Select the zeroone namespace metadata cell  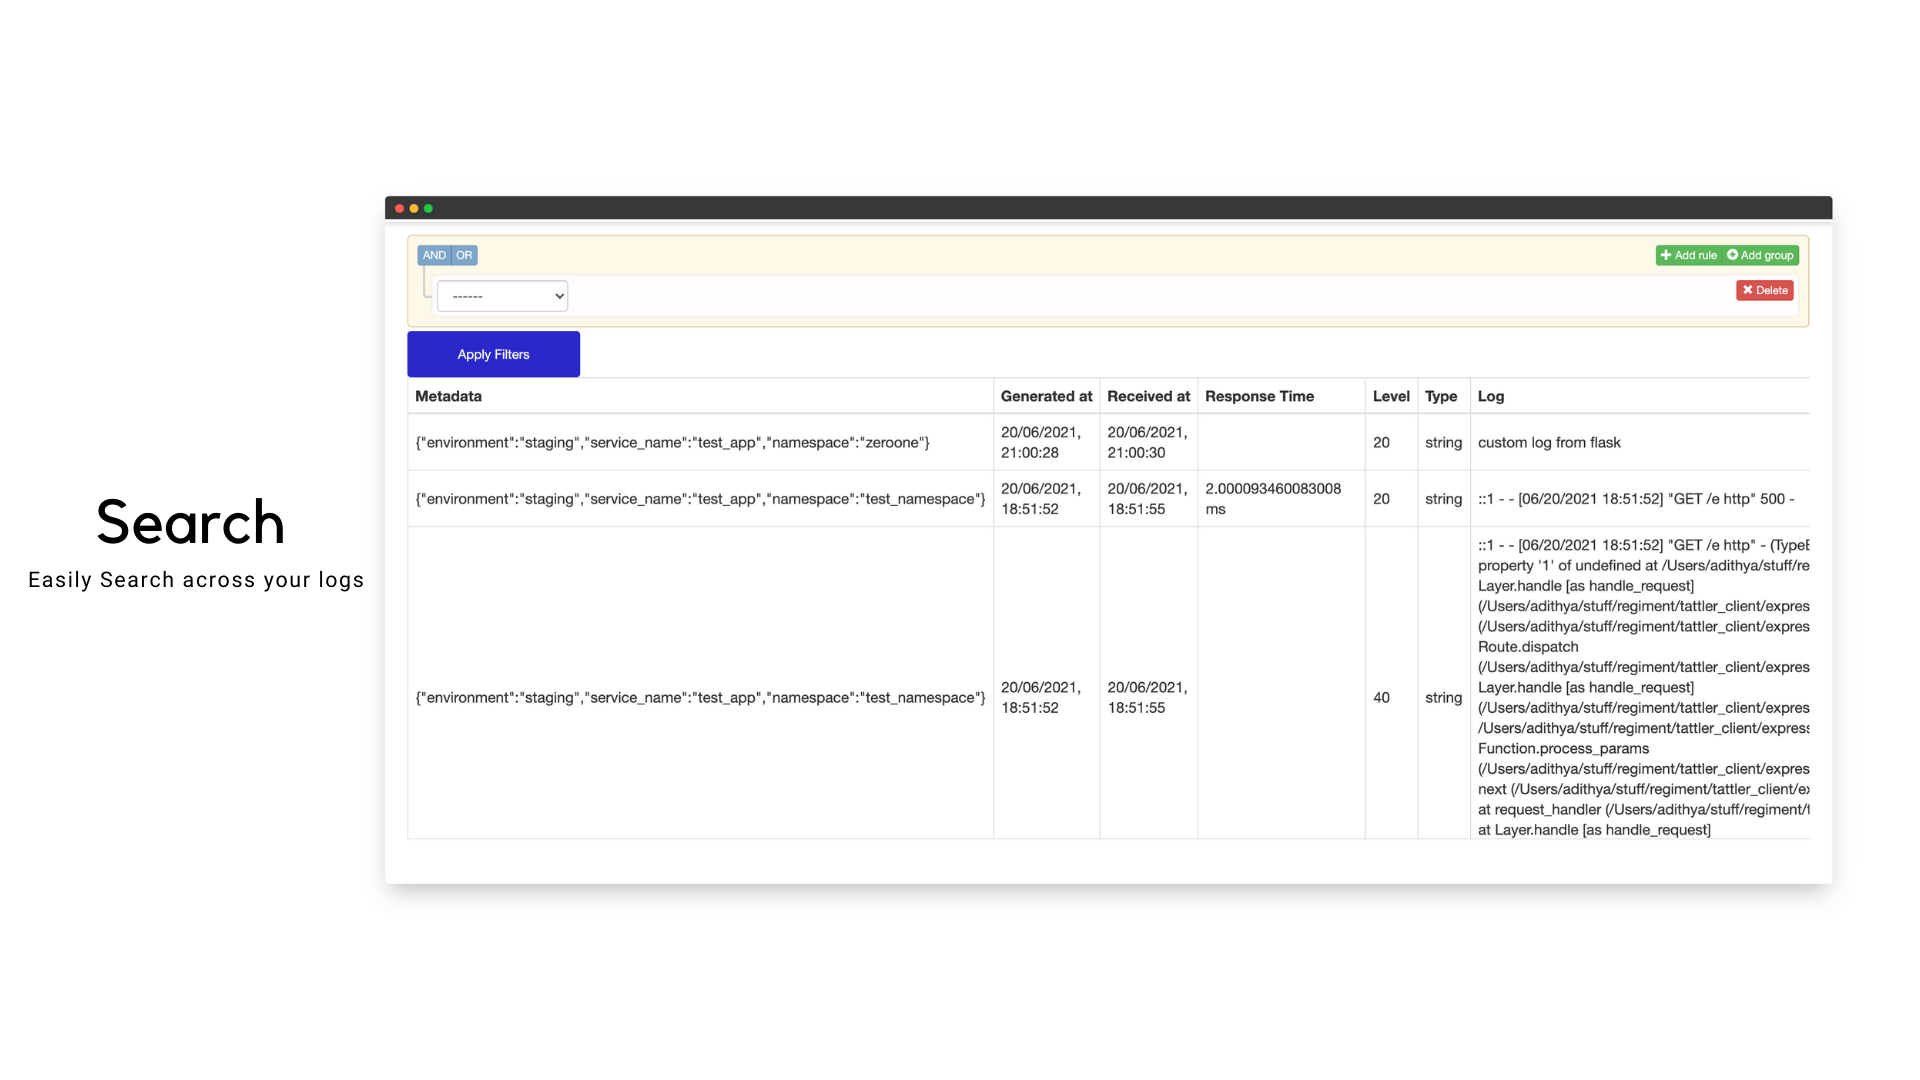coord(672,442)
